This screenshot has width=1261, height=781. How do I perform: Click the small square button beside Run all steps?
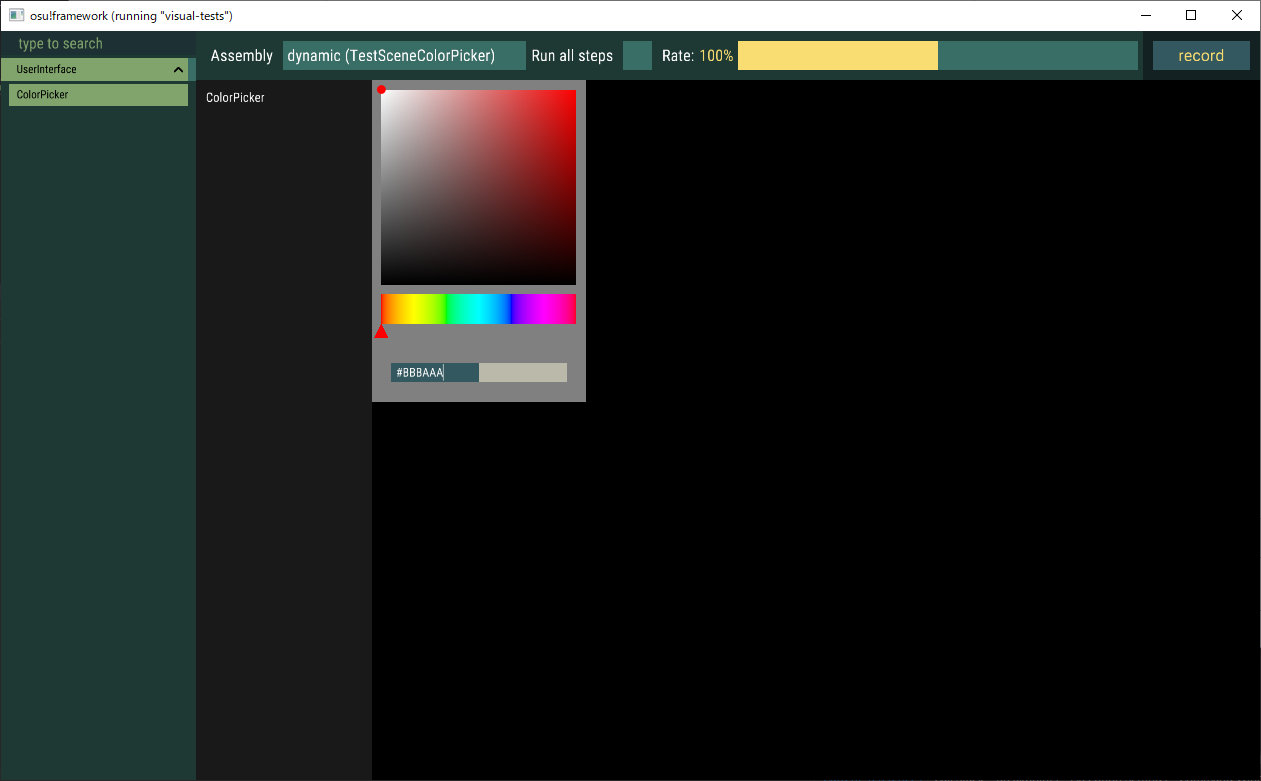637,55
